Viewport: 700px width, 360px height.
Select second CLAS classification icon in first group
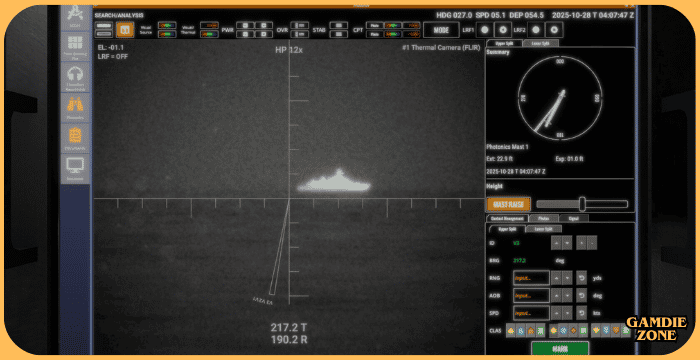click(521, 331)
